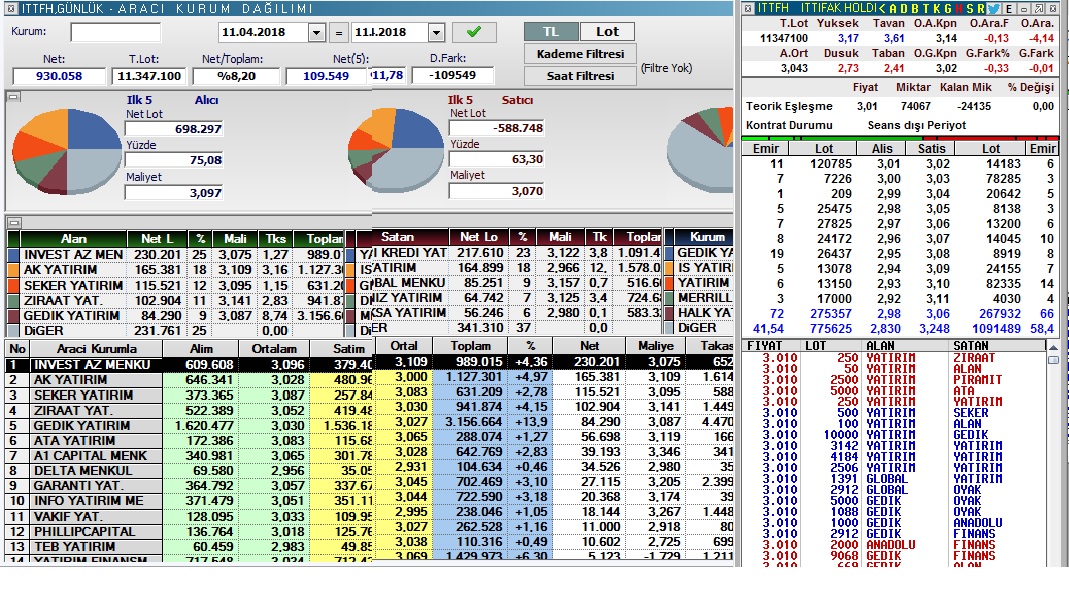Image resolution: width=1069 pixels, height=614 pixels.
Task: Select the Lot toggle button
Action: click(607, 31)
